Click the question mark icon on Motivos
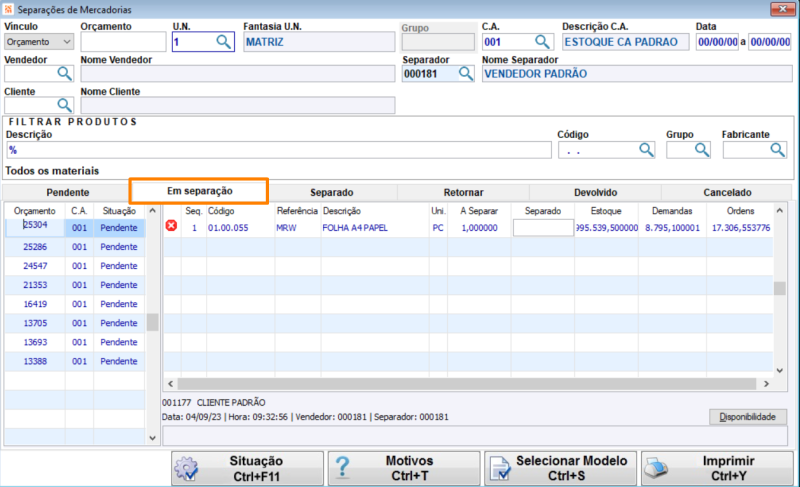This screenshot has width=800, height=487. coord(343,468)
